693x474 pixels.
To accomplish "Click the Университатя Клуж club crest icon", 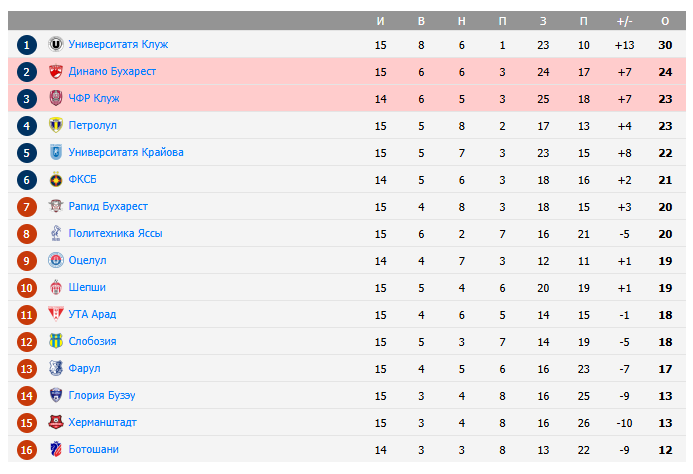I will point(56,45).
